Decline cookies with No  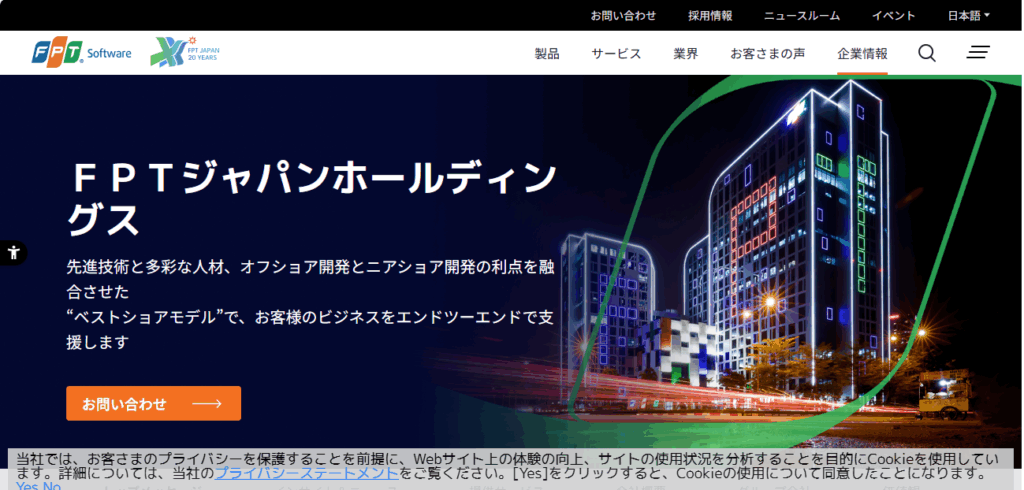[51, 486]
